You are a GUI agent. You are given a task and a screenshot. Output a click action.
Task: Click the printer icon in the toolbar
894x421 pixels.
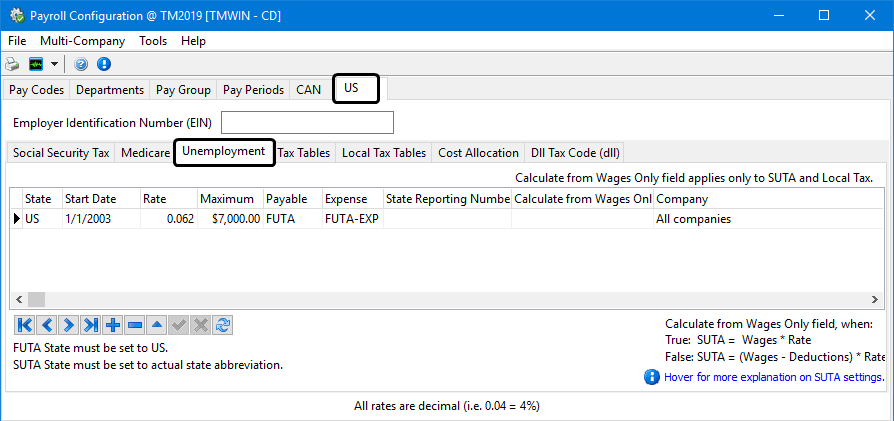[x=13, y=64]
